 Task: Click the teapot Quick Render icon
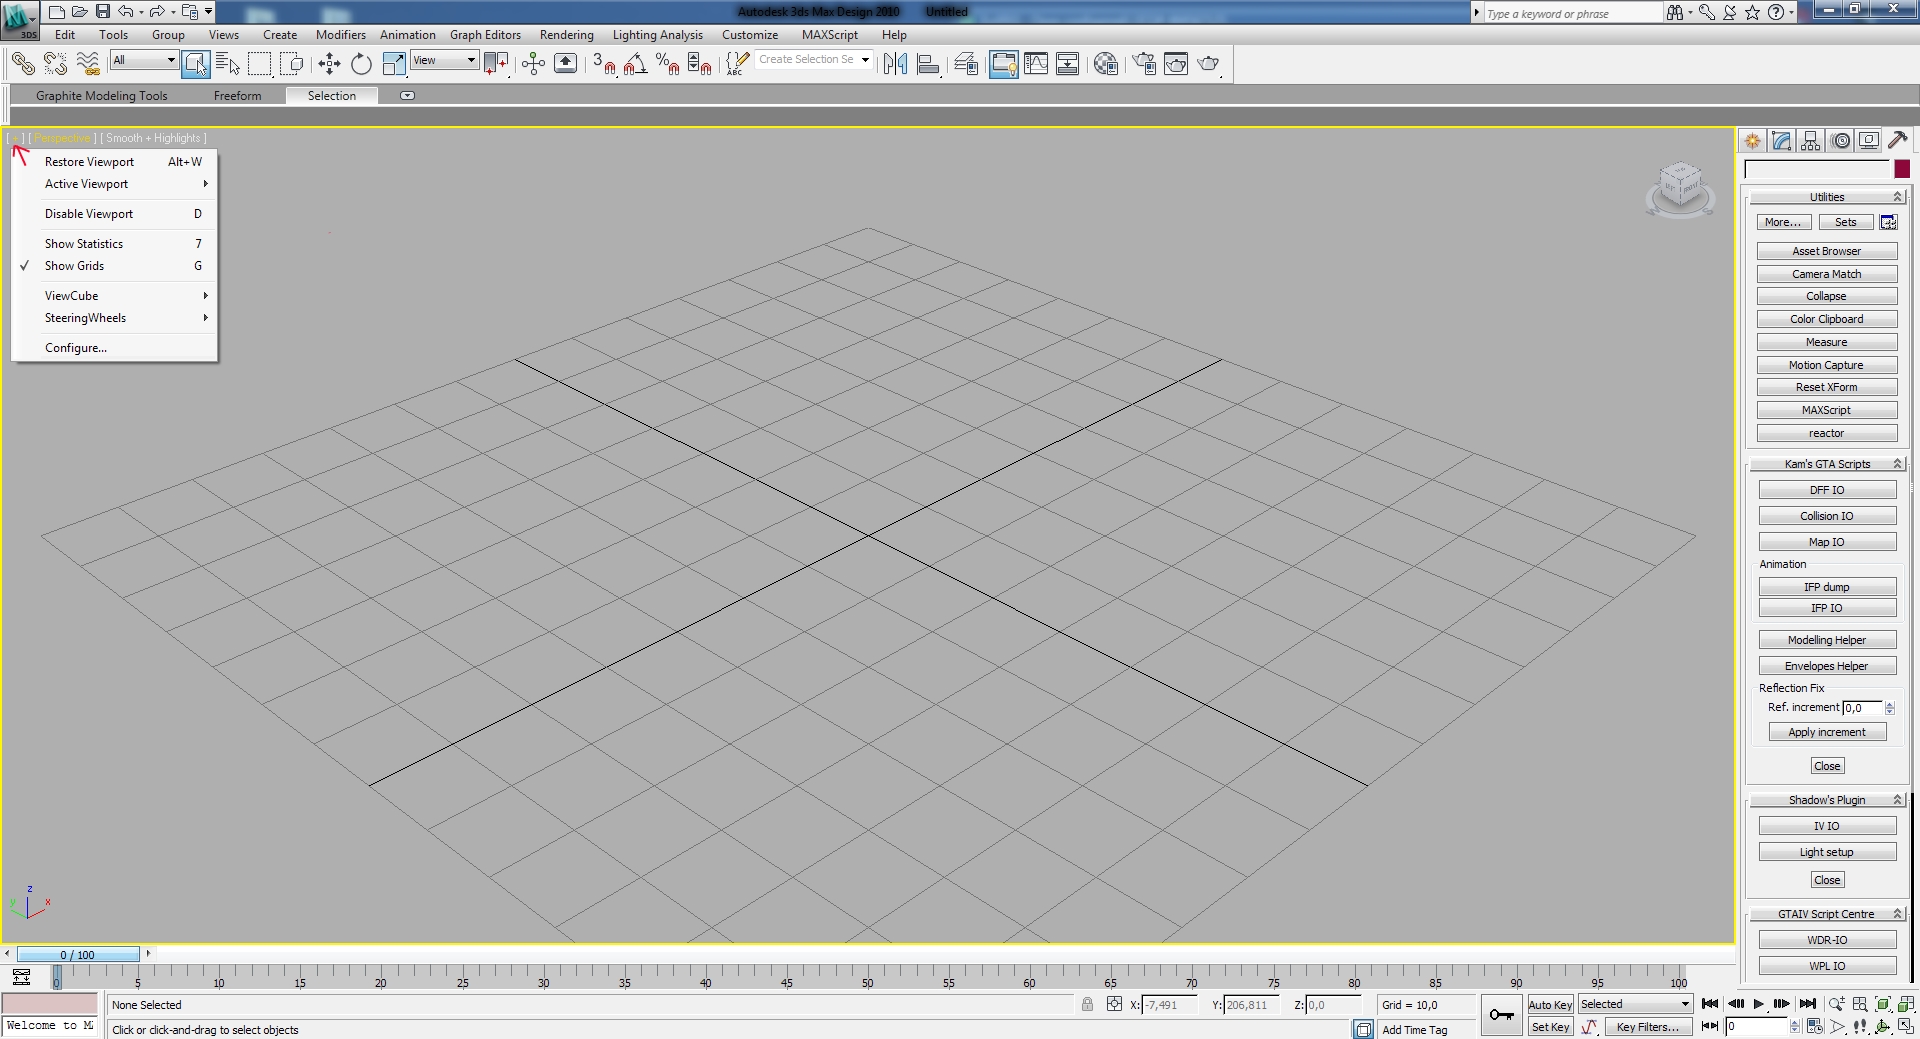pyautogui.click(x=1209, y=64)
